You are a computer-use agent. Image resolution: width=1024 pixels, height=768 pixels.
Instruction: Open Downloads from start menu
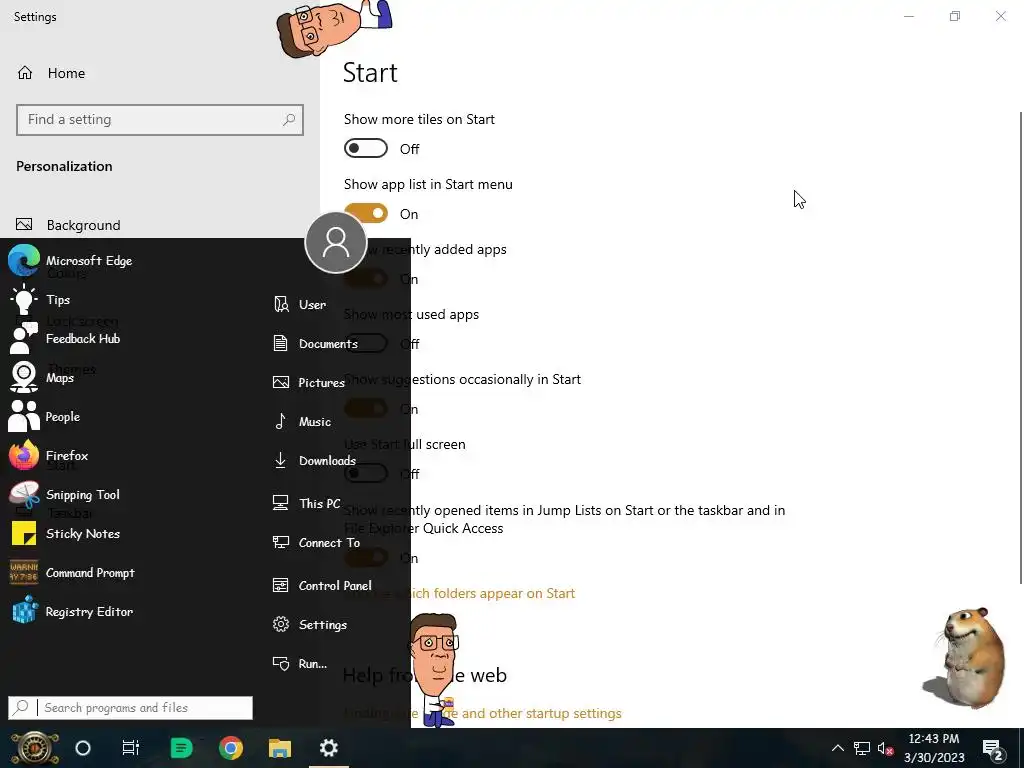[314, 460]
